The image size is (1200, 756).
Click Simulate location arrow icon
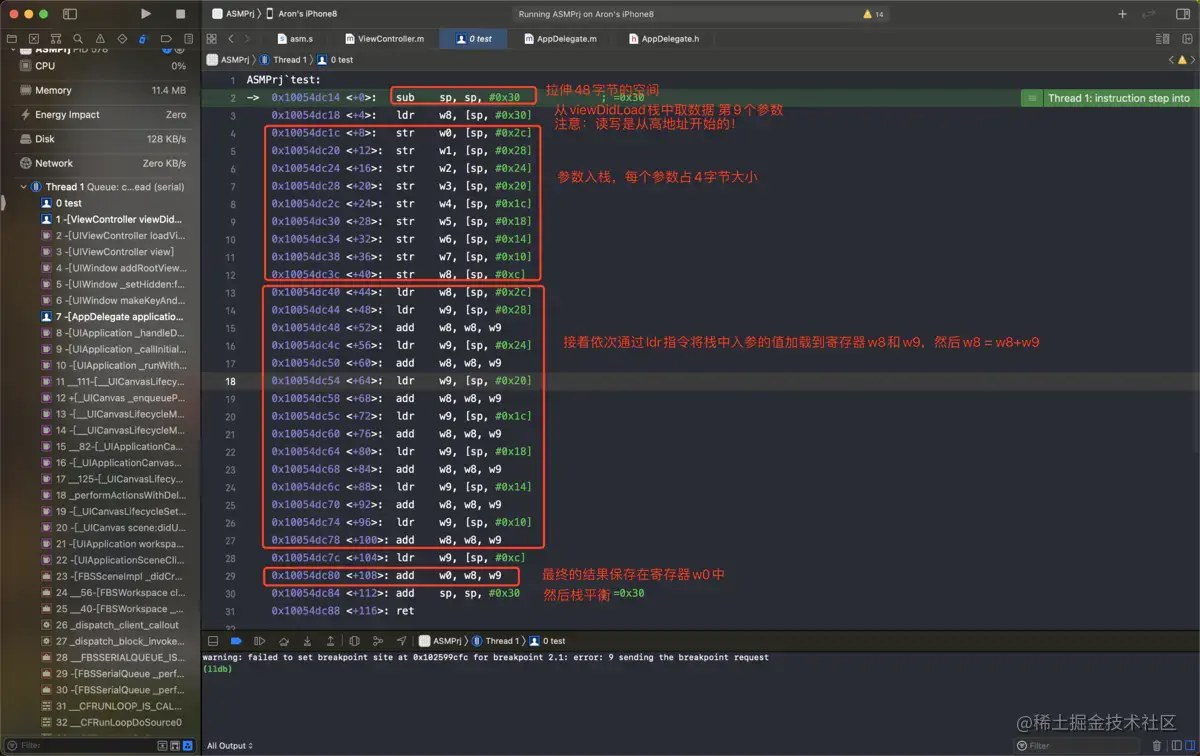tap(401, 641)
